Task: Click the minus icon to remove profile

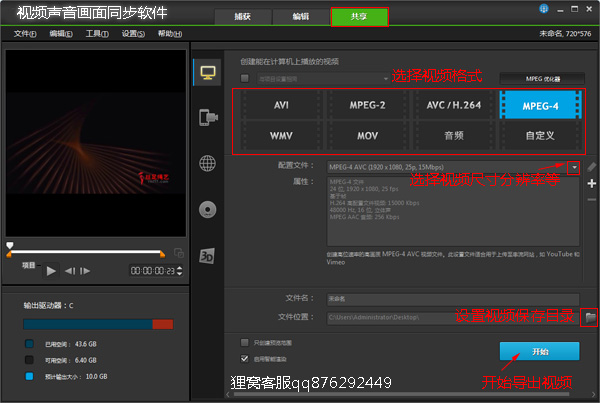Action: (592, 199)
